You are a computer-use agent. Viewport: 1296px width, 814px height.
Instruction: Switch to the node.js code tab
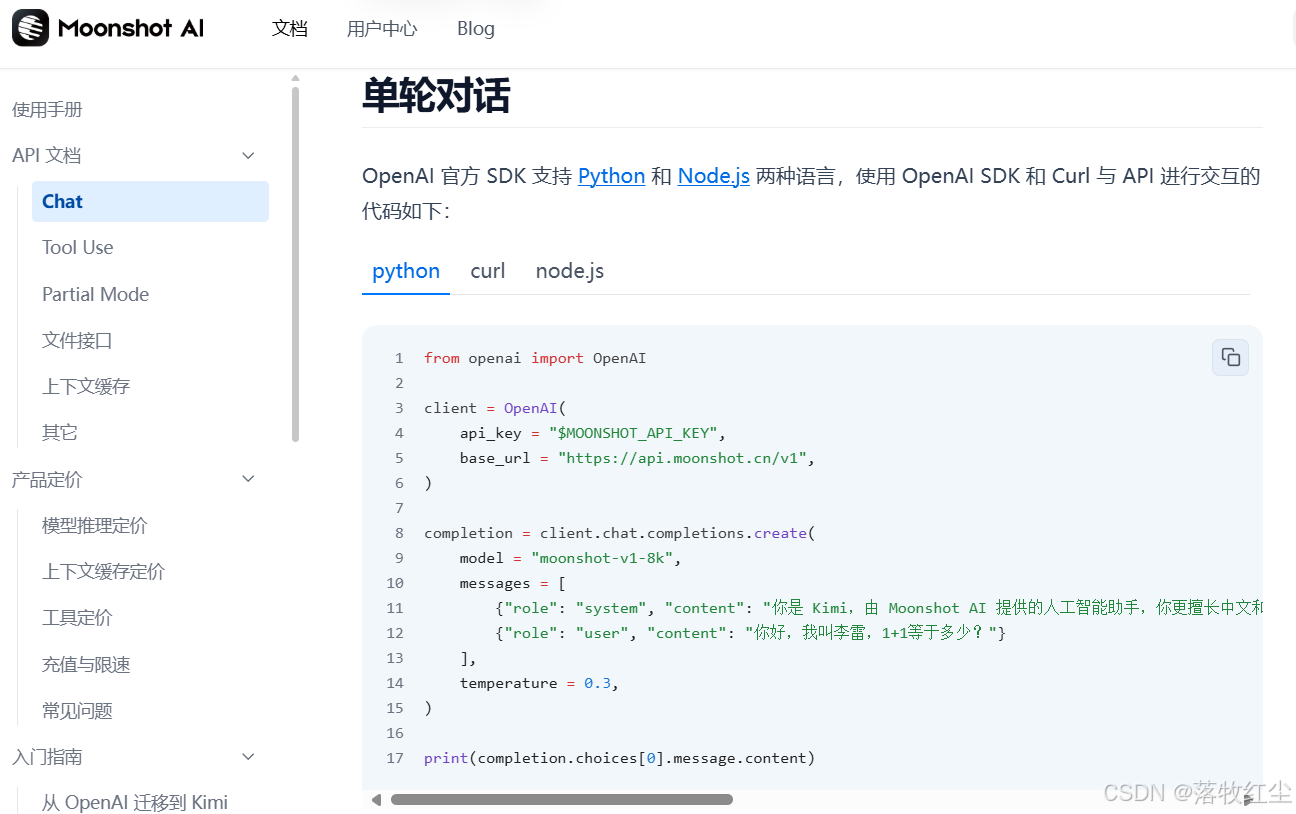point(570,271)
